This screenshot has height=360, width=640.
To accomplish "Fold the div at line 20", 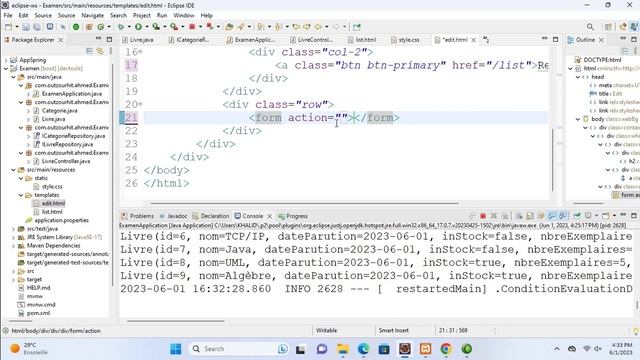I will (x=140, y=104).
